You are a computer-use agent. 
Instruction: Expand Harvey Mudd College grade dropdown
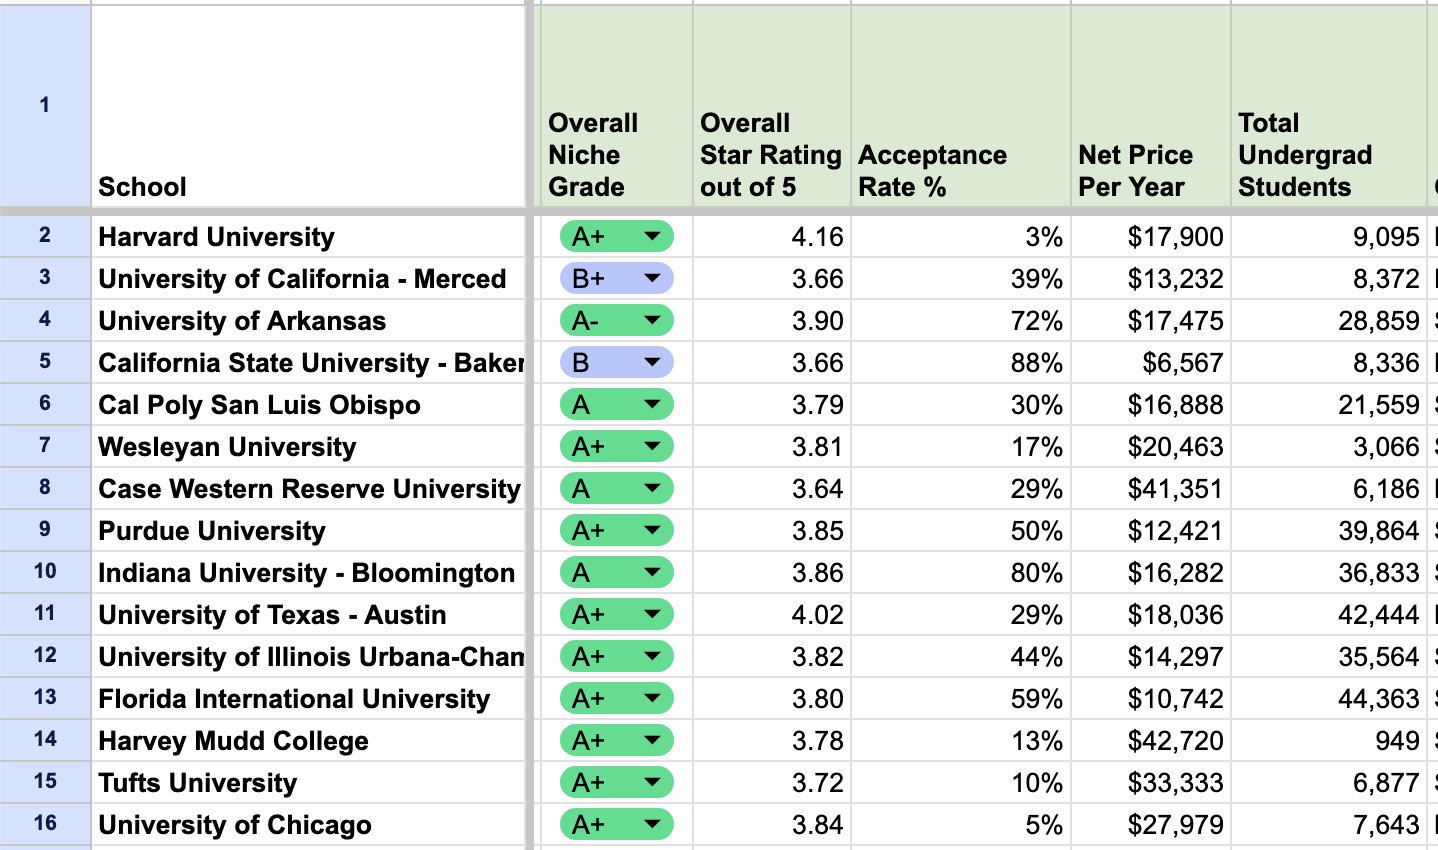click(652, 741)
